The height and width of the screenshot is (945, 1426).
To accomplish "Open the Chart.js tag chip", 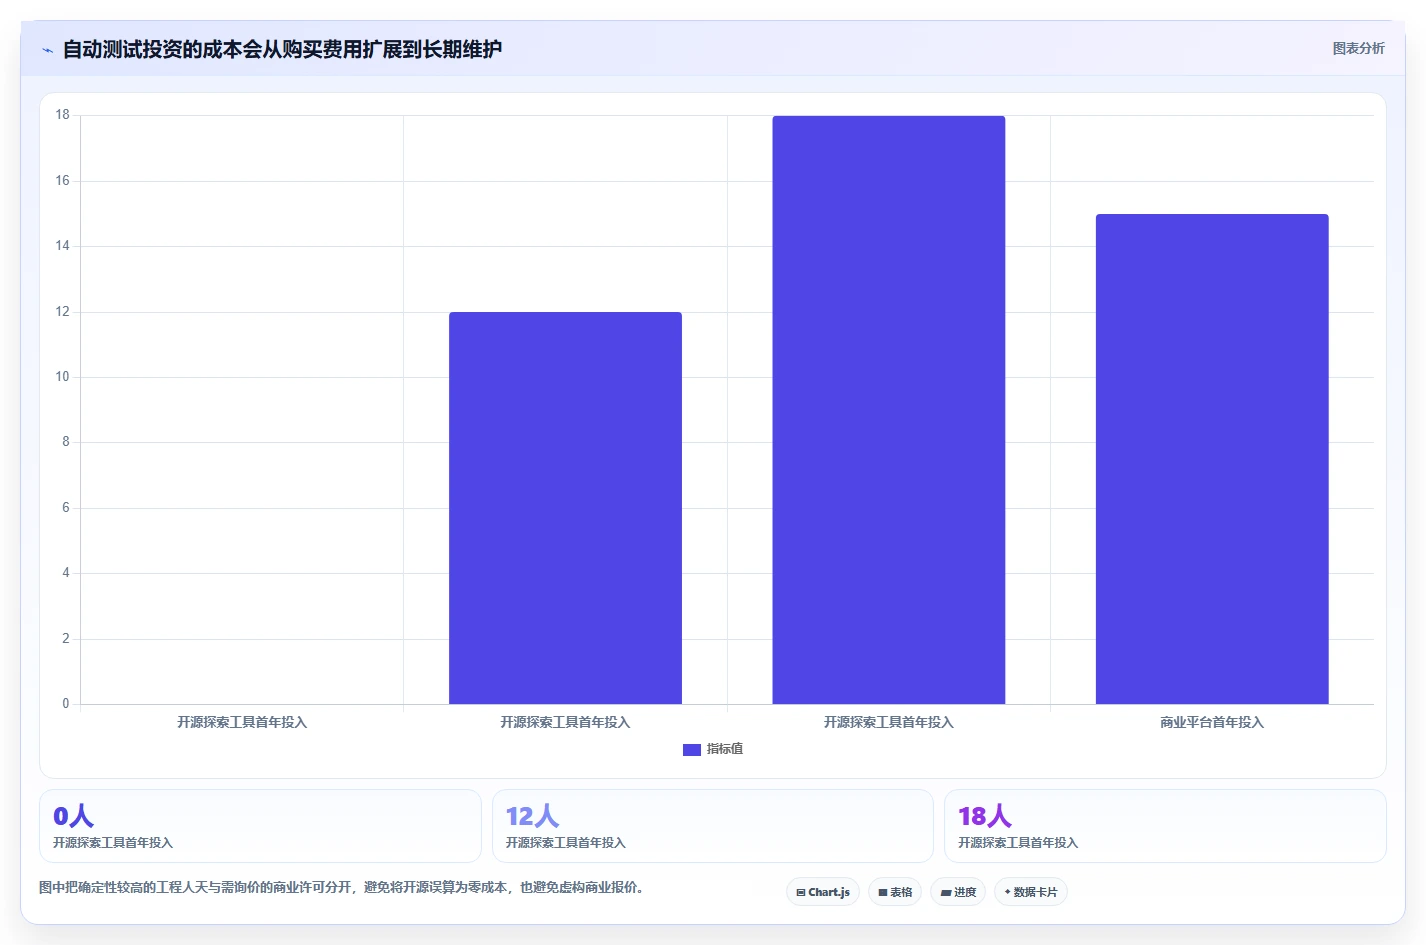I will tap(823, 892).
